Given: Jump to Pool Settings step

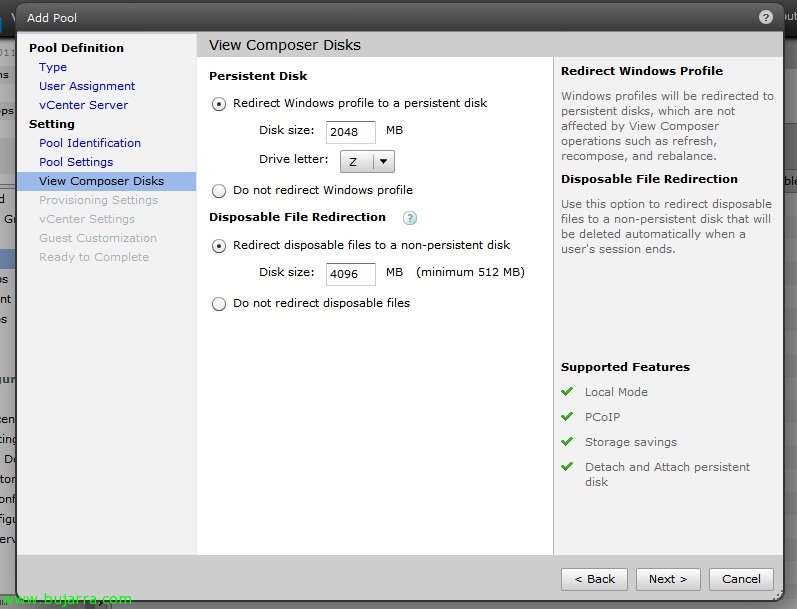Looking at the screenshot, I should coord(76,162).
